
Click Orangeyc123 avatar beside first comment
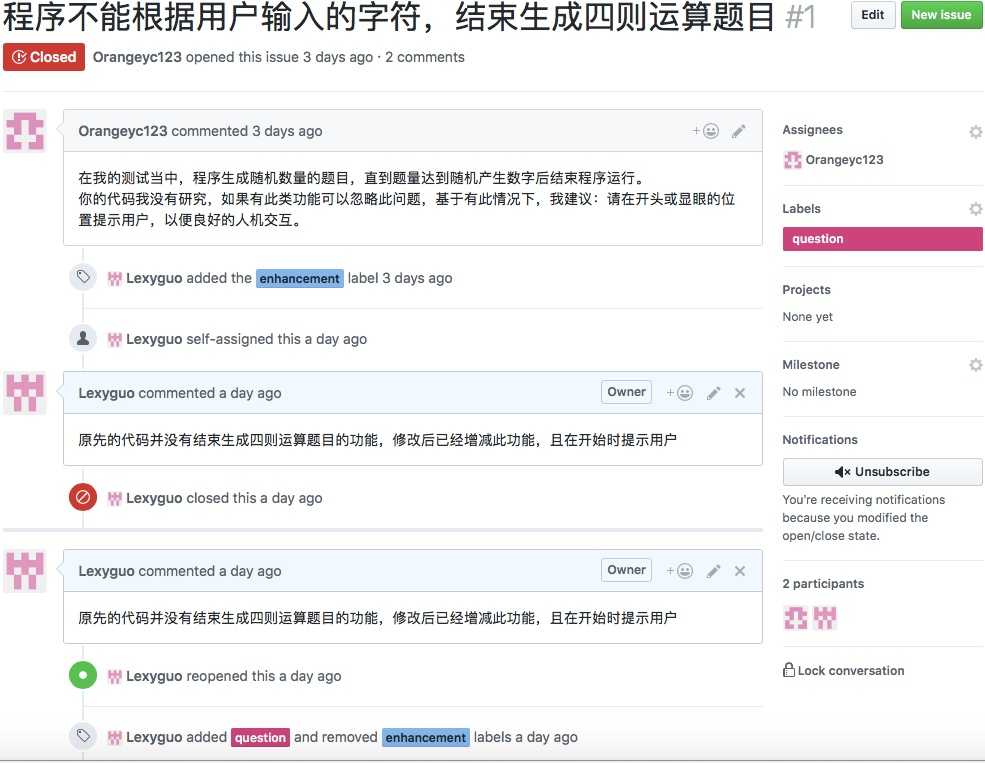(25, 131)
